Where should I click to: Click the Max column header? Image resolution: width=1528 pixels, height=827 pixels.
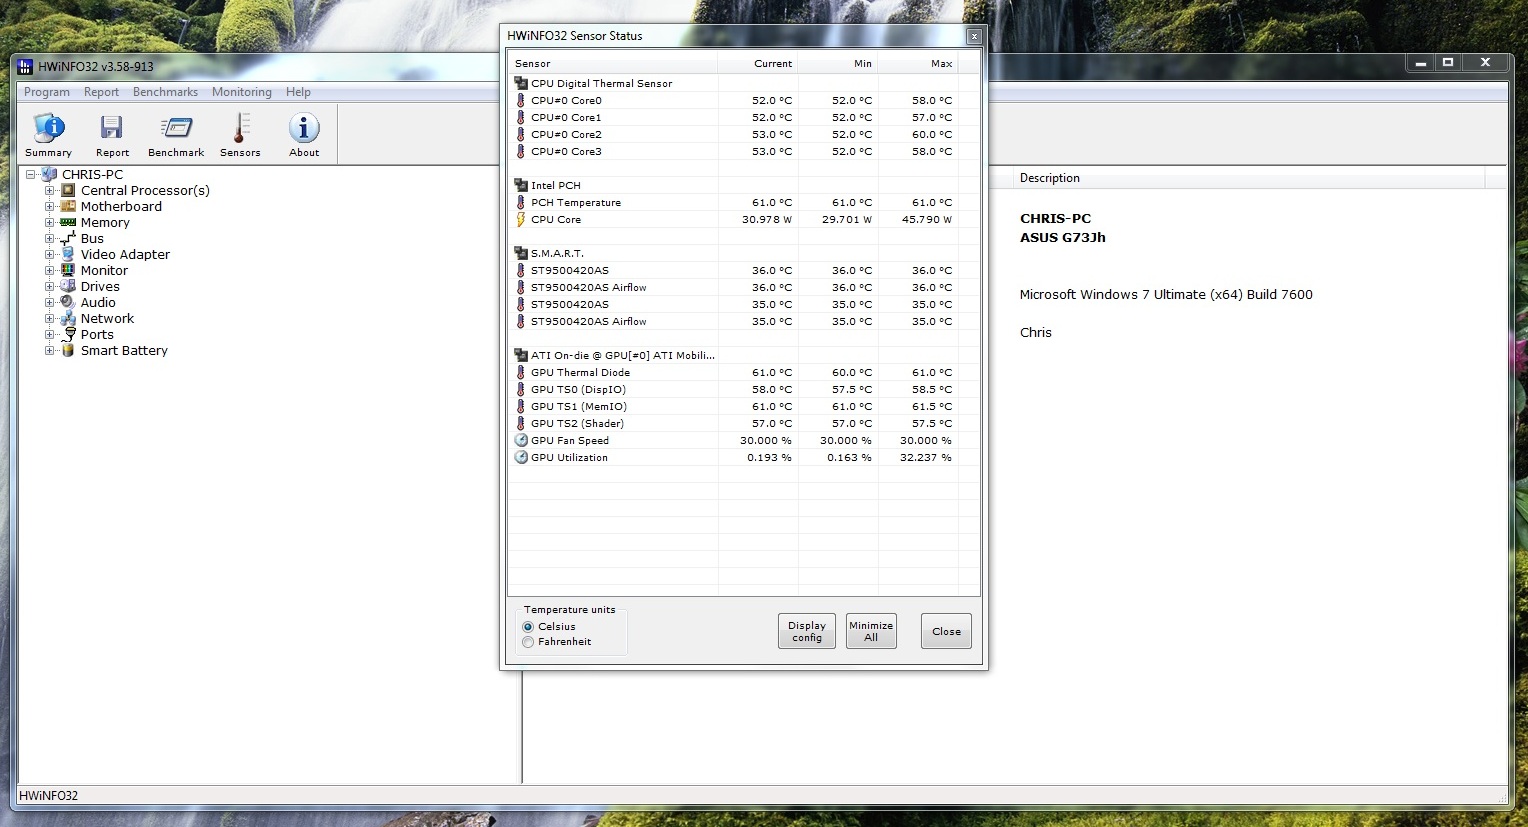point(918,63)
